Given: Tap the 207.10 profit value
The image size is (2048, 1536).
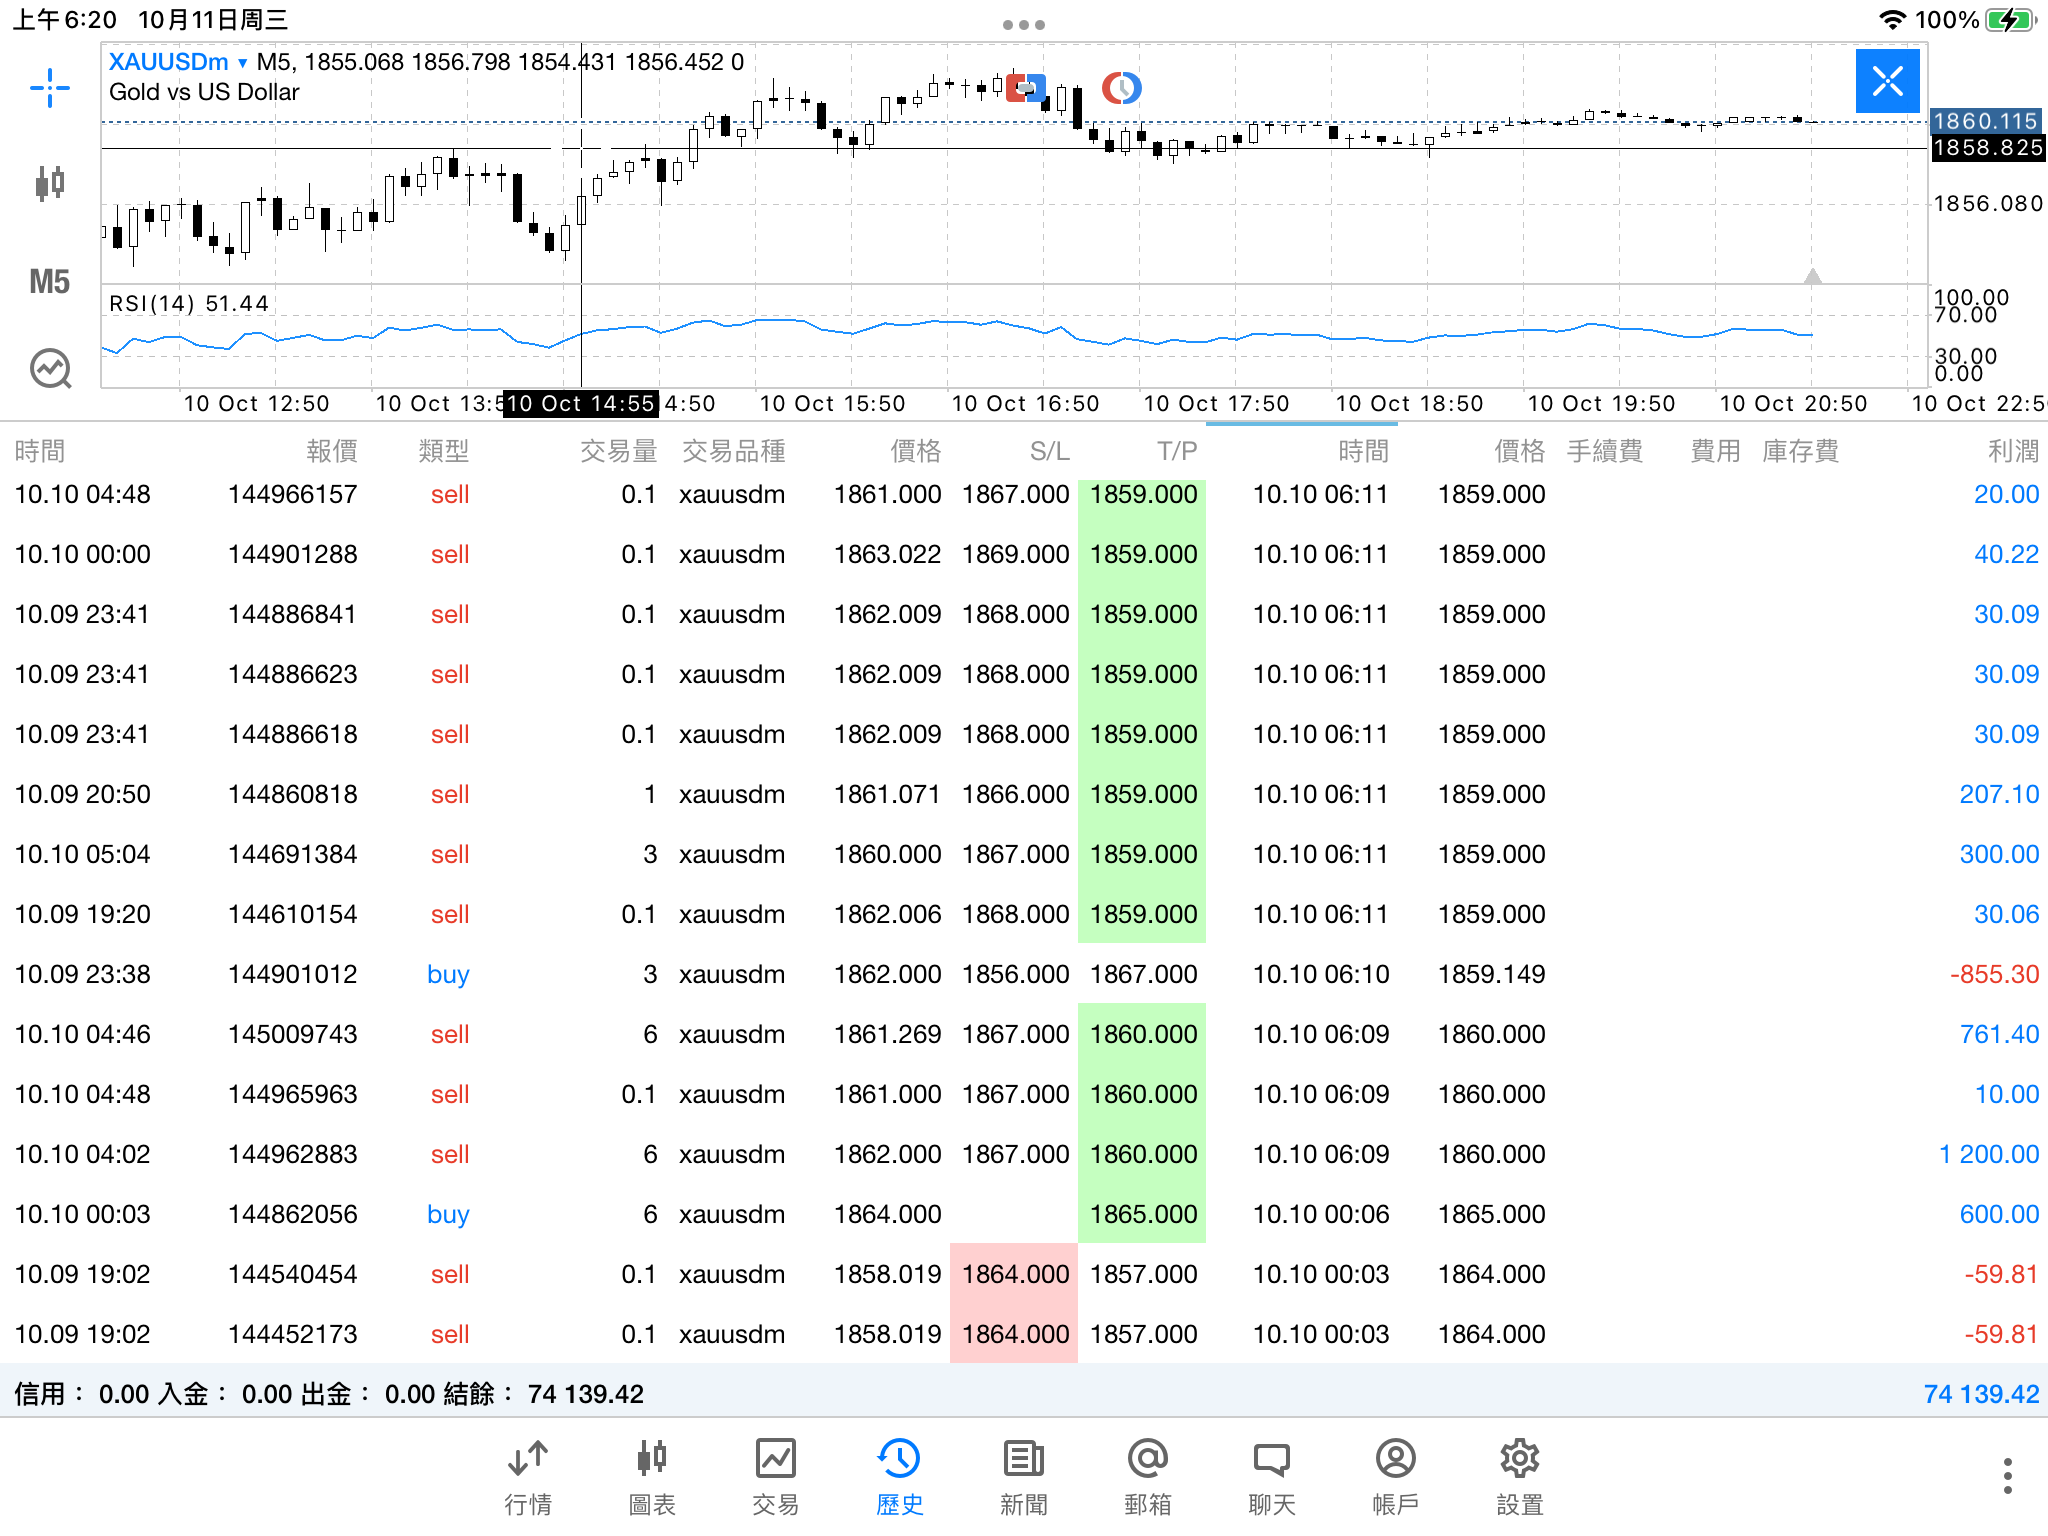Looking at the screenshot, I should (1999, 794).
